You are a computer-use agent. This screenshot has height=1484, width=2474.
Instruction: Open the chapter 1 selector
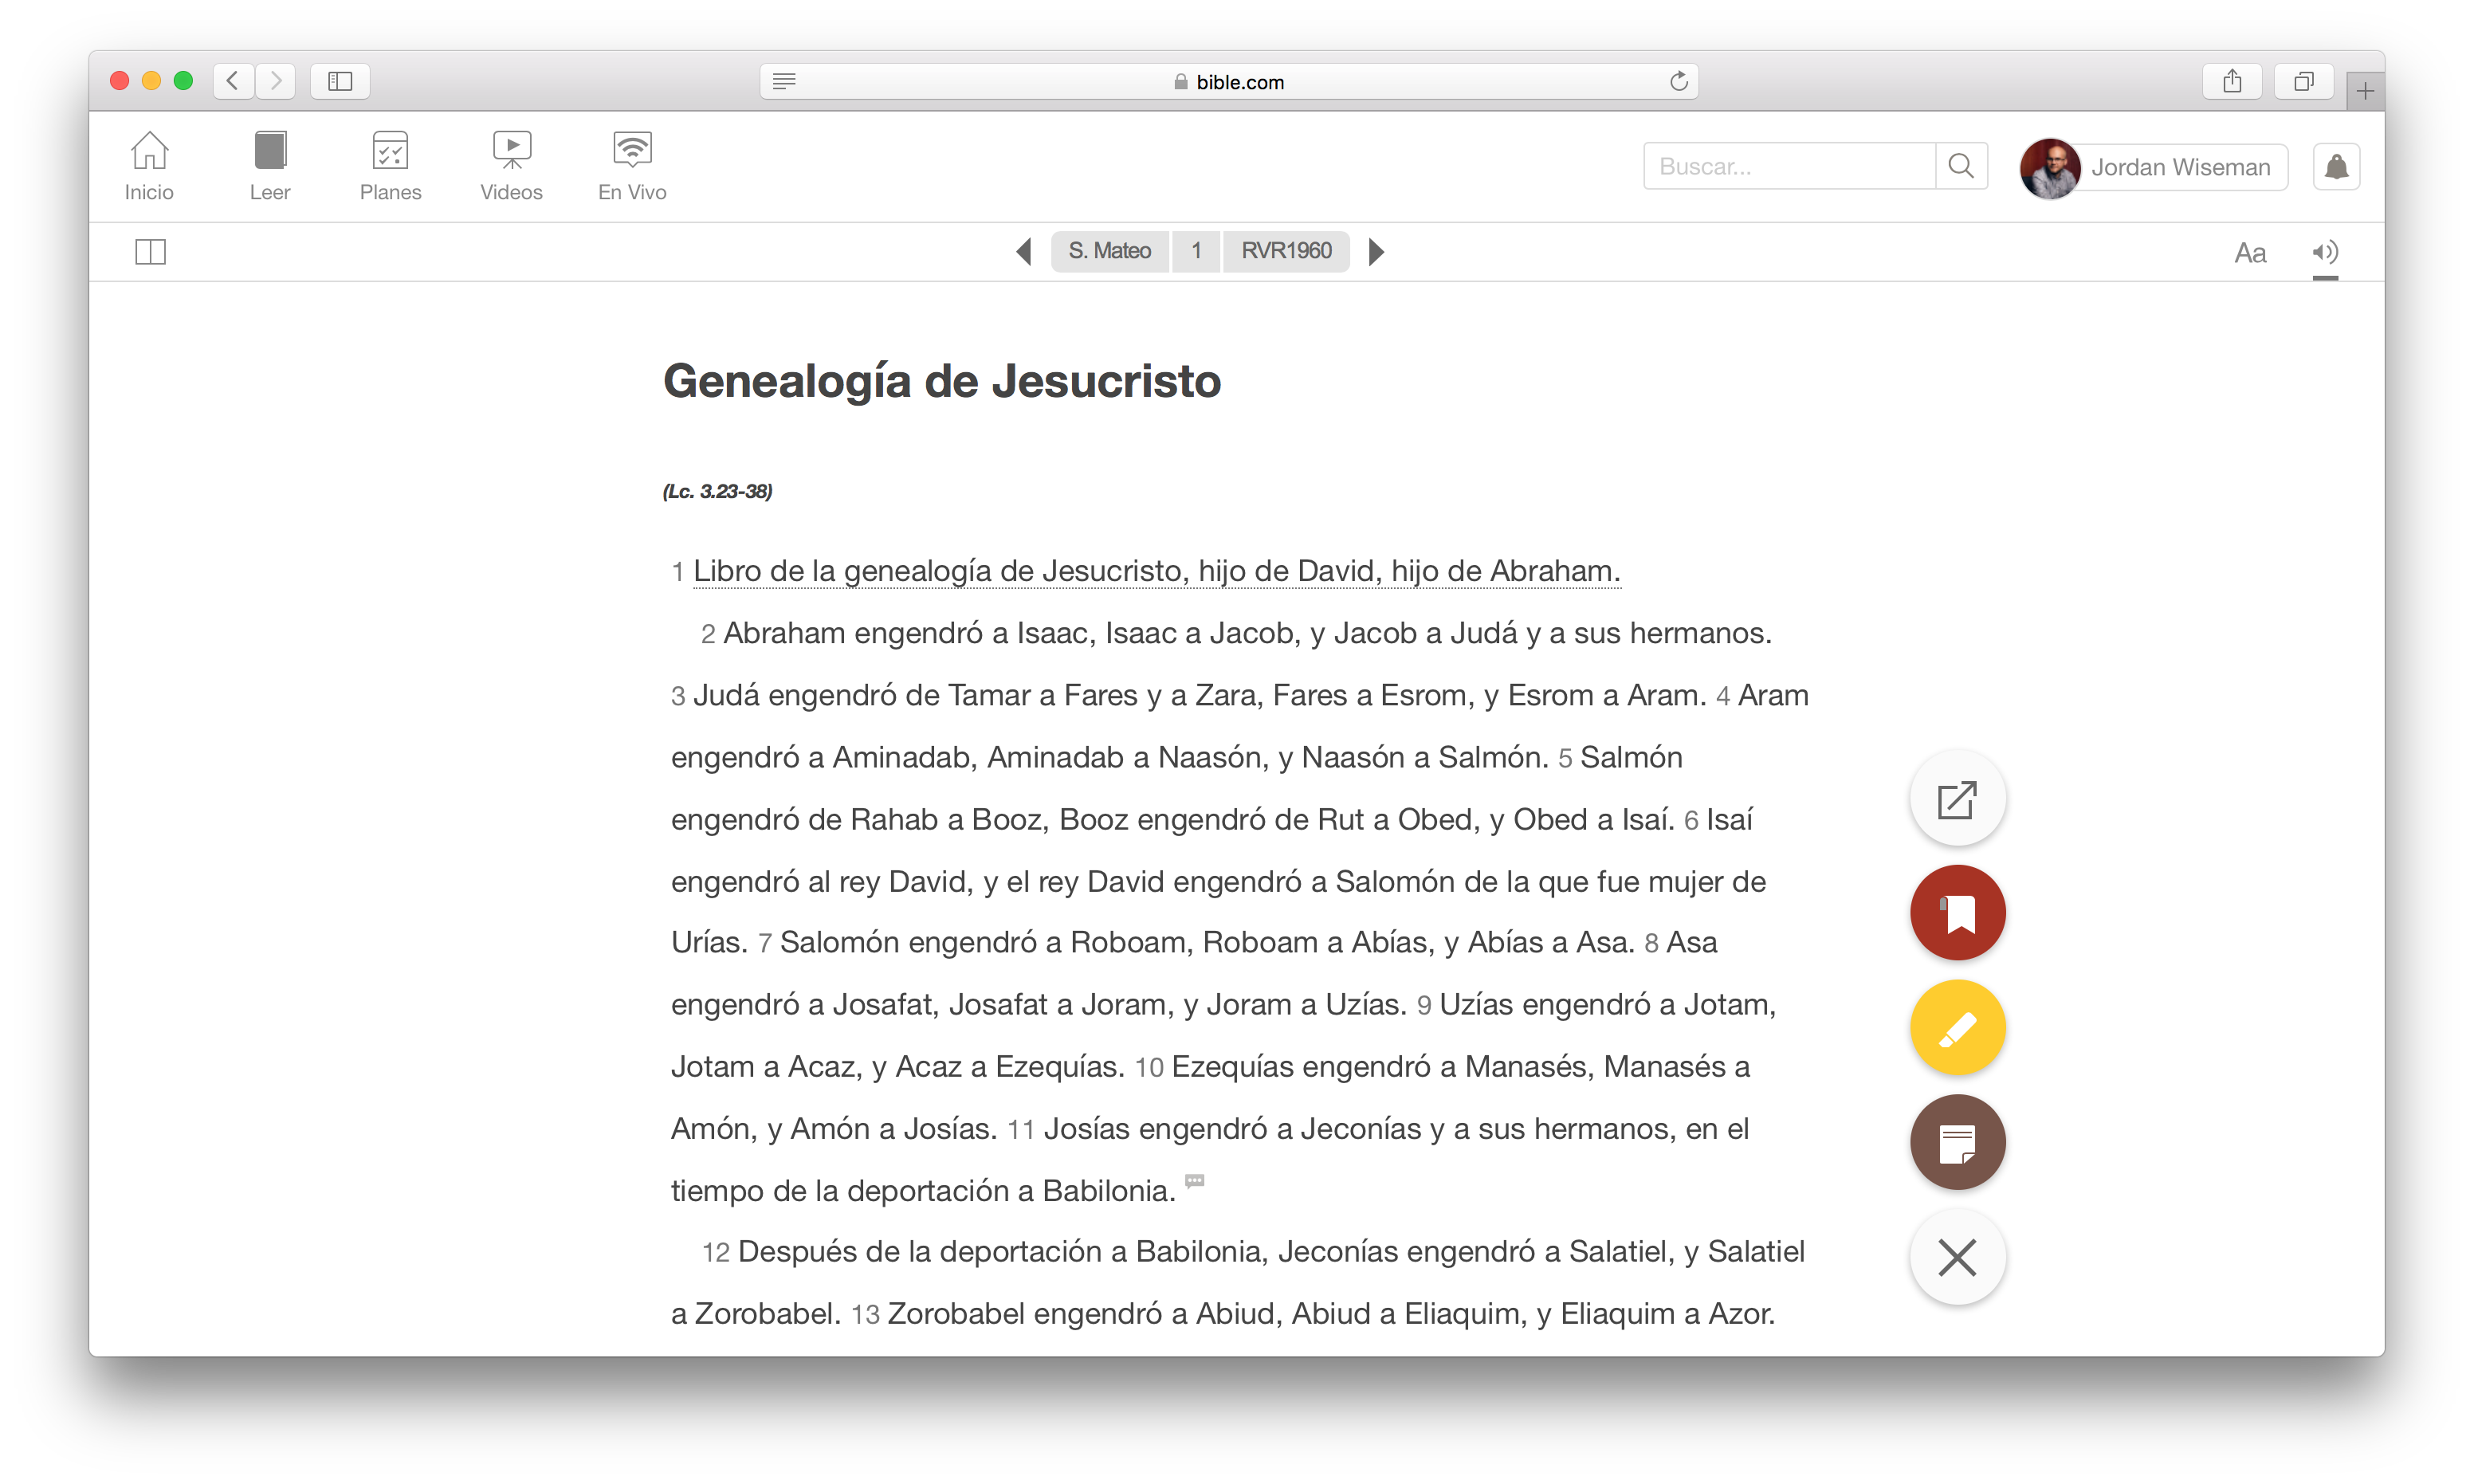pos(1196,251)
